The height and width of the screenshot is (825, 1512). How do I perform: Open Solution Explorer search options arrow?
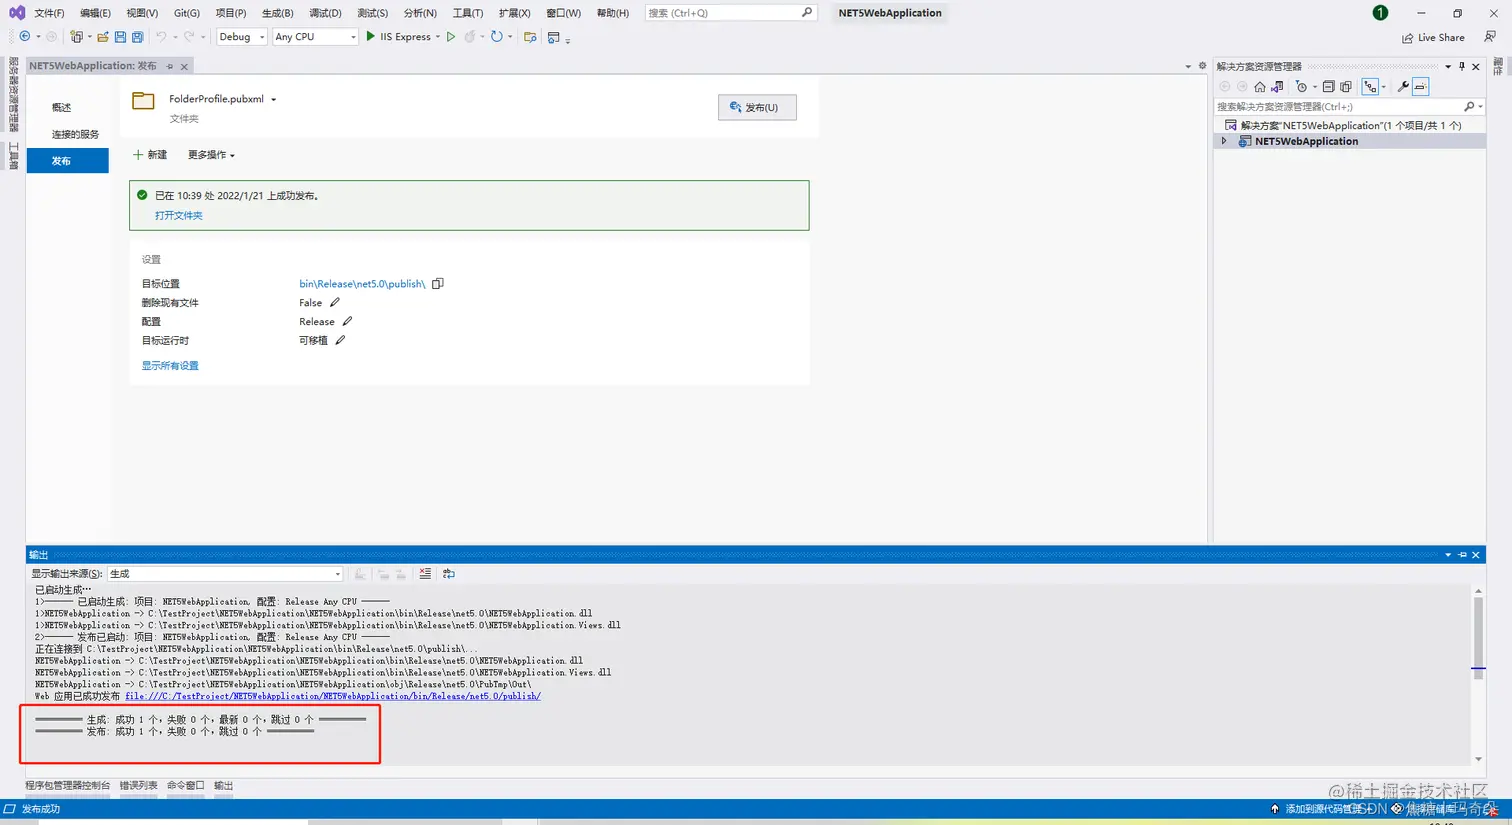1480,106
